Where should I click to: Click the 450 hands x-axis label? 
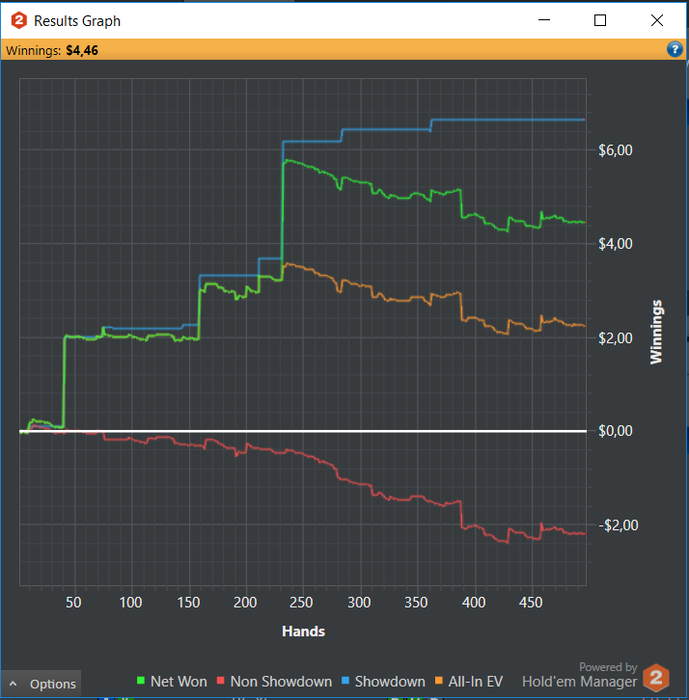(x=530, y=603)
